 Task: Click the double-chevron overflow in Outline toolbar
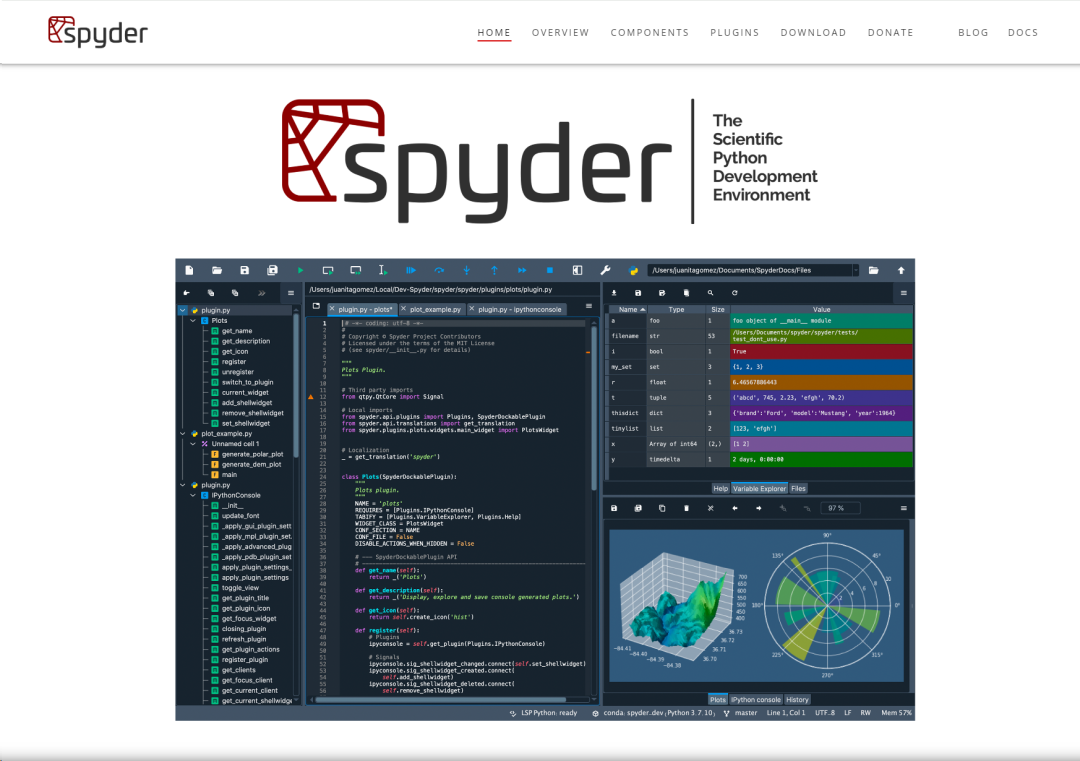[x=262, y=293]
